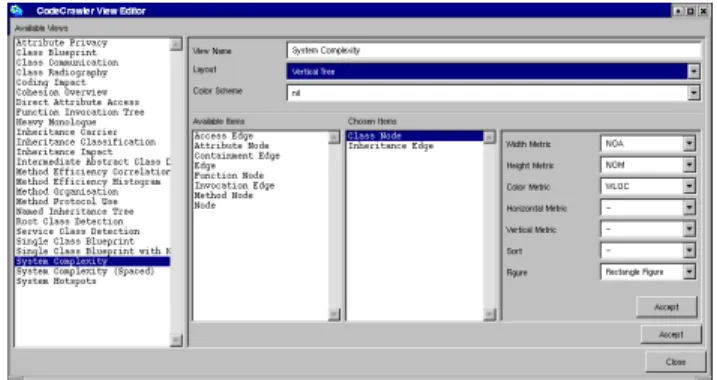Click the View Name field with System Complexity
Screen dimensions: 717x380
494,50
